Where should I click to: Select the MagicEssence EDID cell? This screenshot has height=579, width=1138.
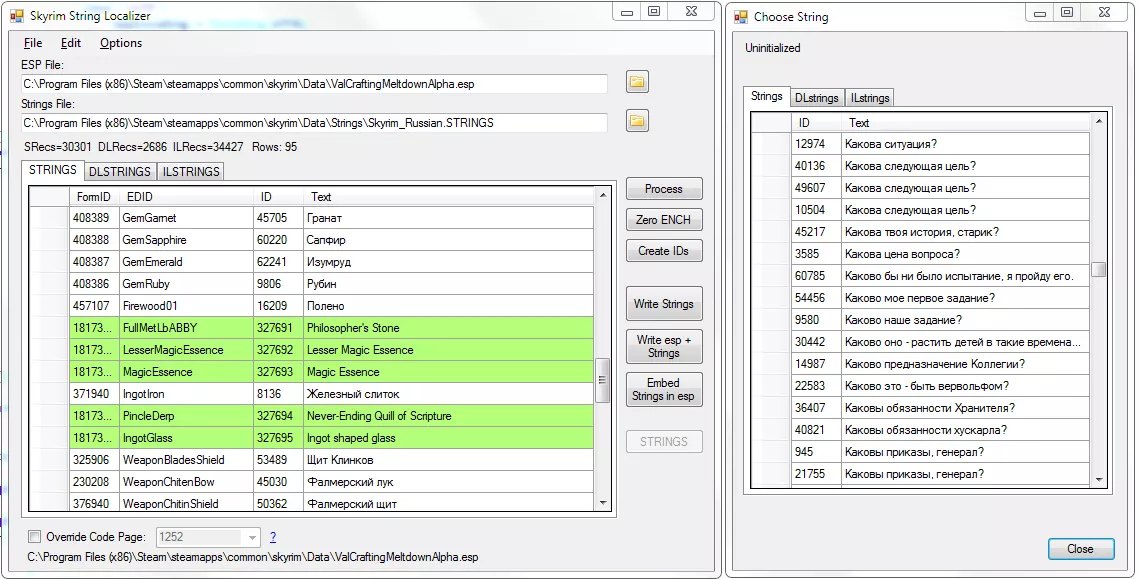[187, 372]
